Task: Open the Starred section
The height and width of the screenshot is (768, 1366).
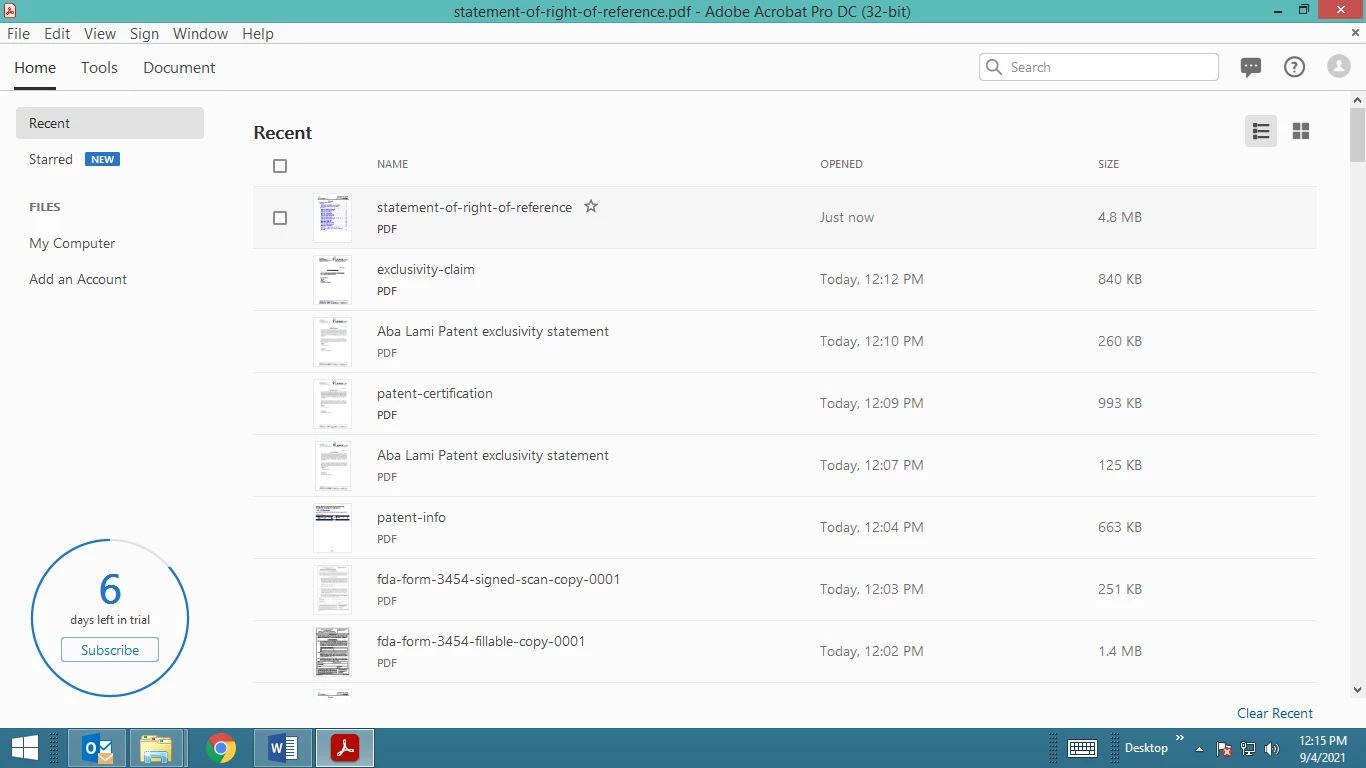Action: (51, 159)
